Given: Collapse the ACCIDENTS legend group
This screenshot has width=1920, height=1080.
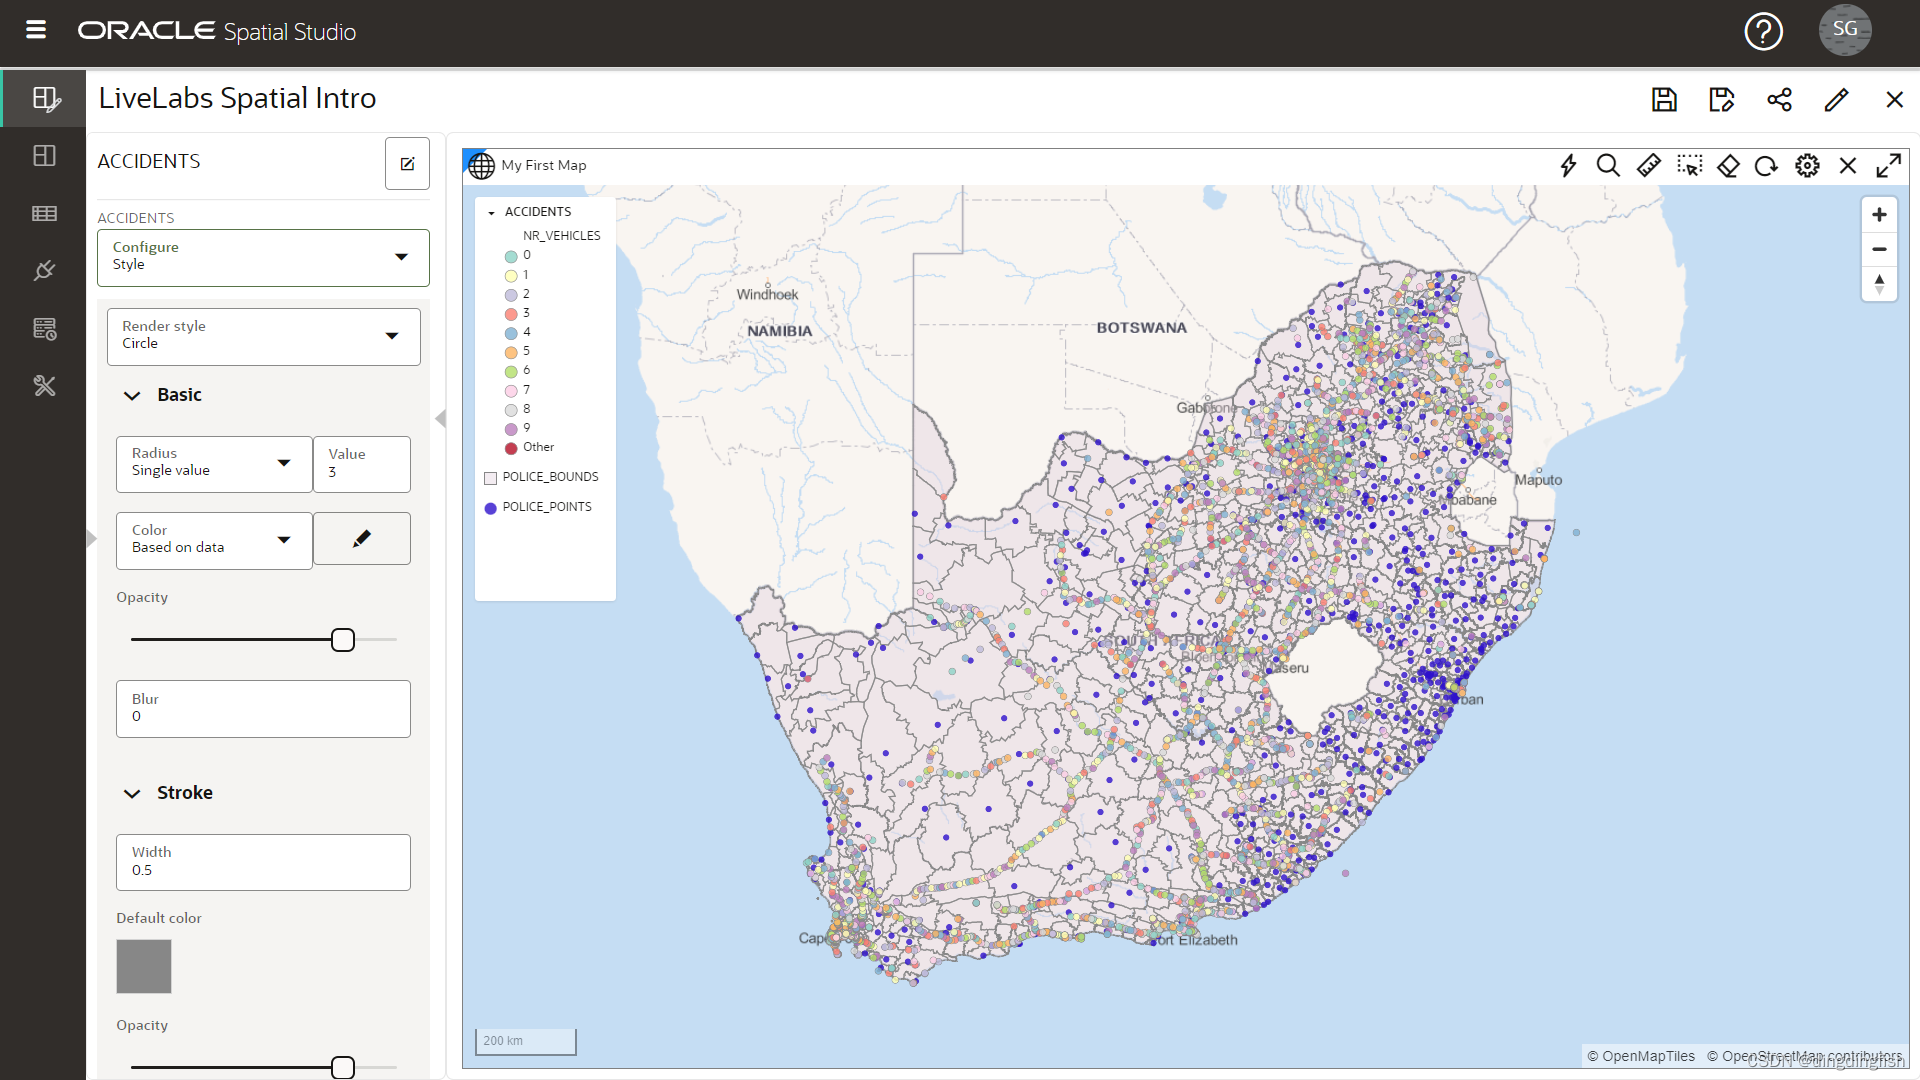Looking at the screenshot, I should point(491,213).
